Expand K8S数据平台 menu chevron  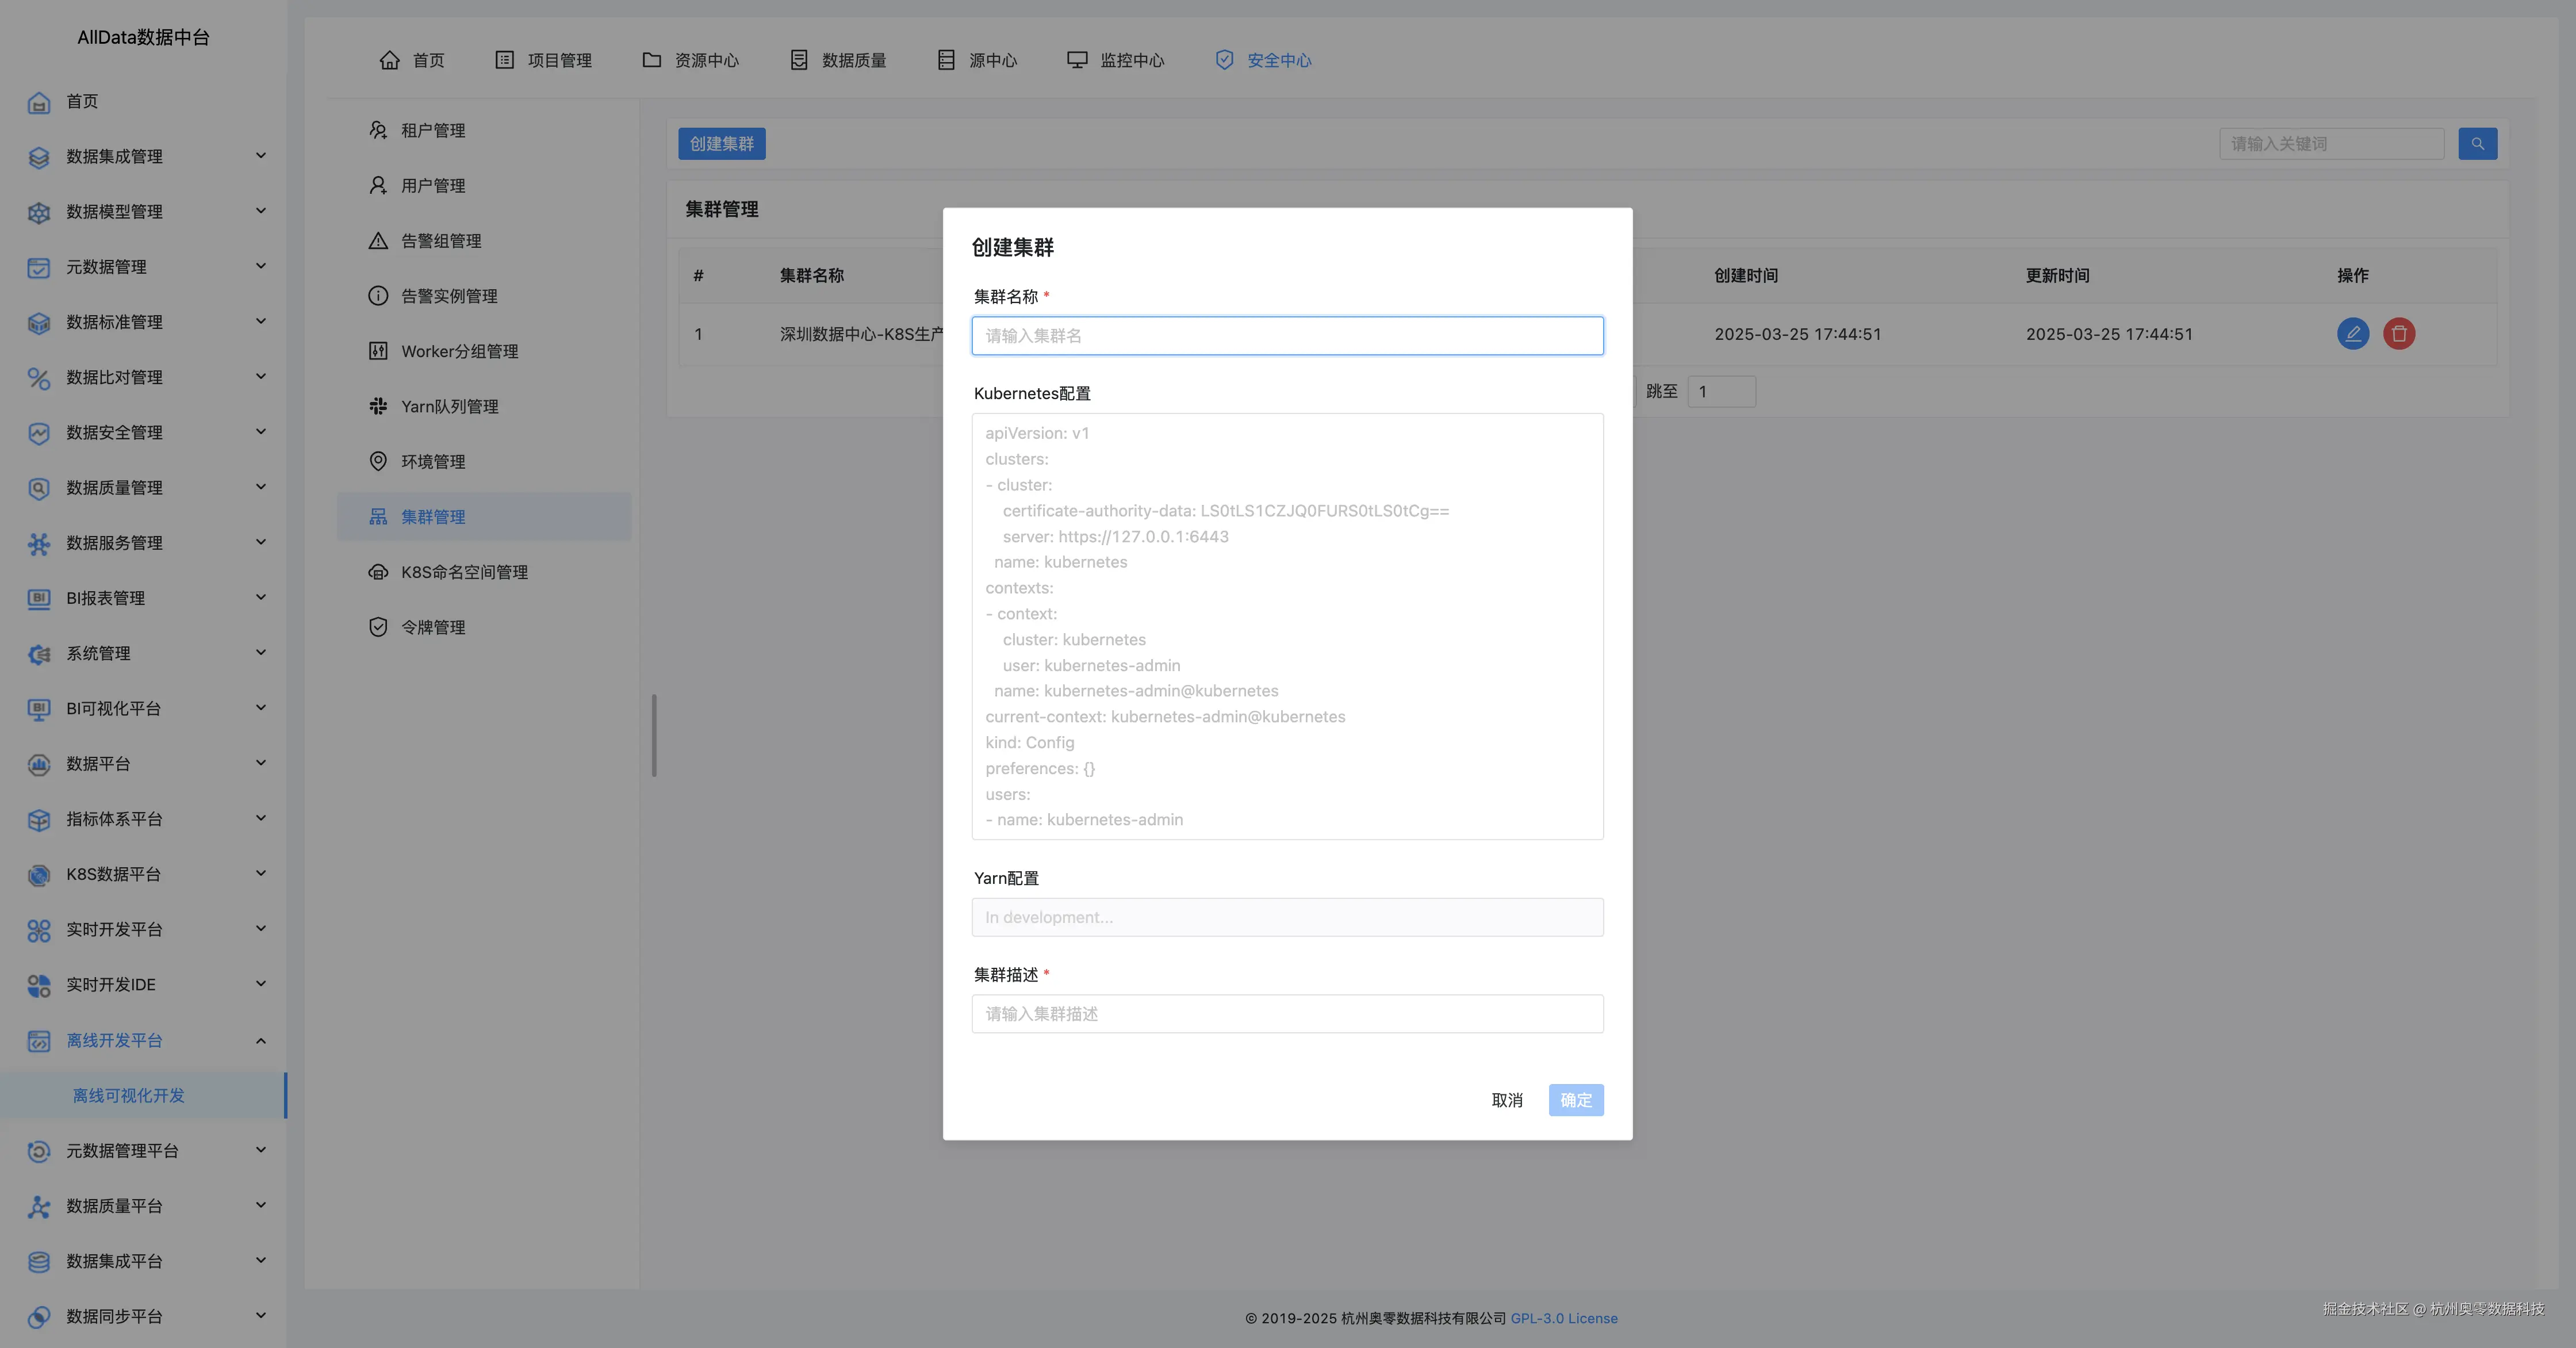click(x=261, y=874)
